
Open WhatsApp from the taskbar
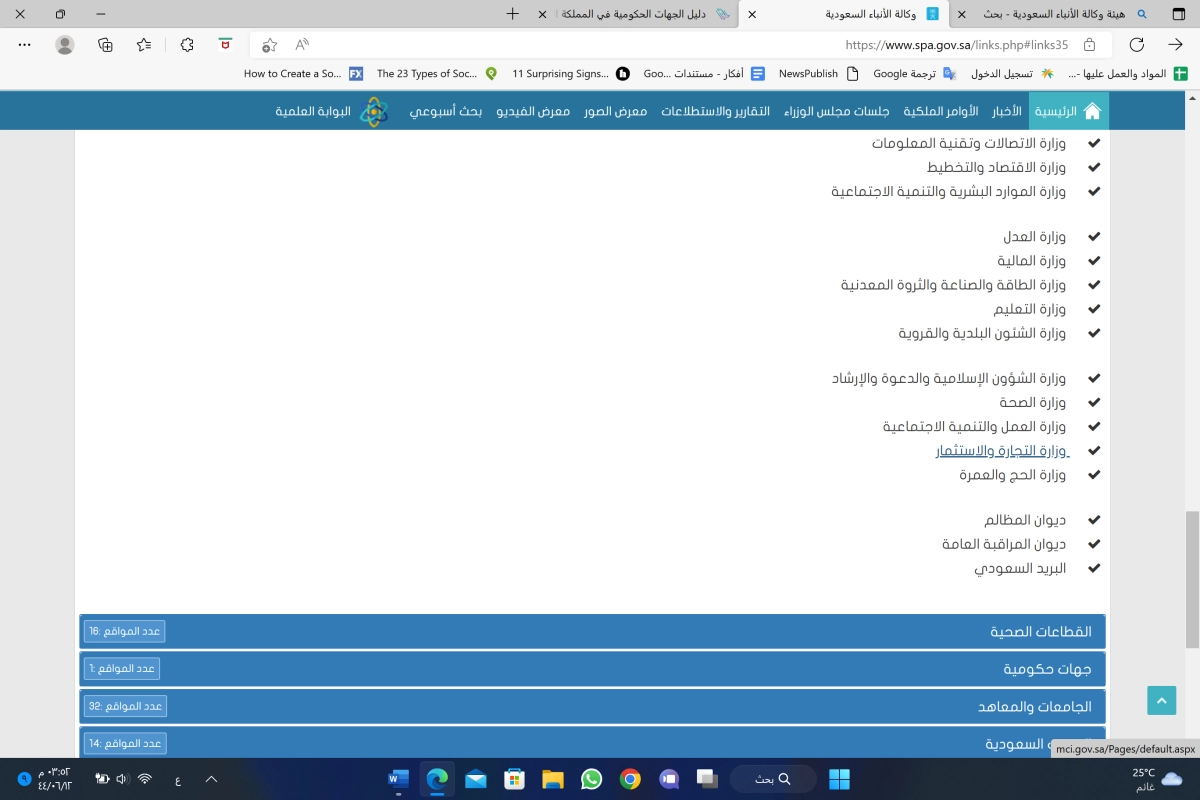tap(591, 779)
